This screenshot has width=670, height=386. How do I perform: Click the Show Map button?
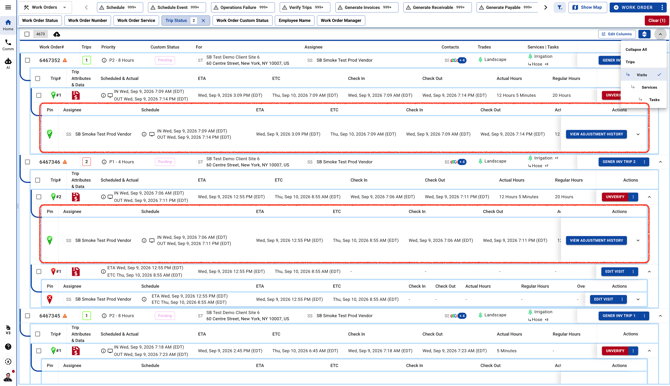587,7
